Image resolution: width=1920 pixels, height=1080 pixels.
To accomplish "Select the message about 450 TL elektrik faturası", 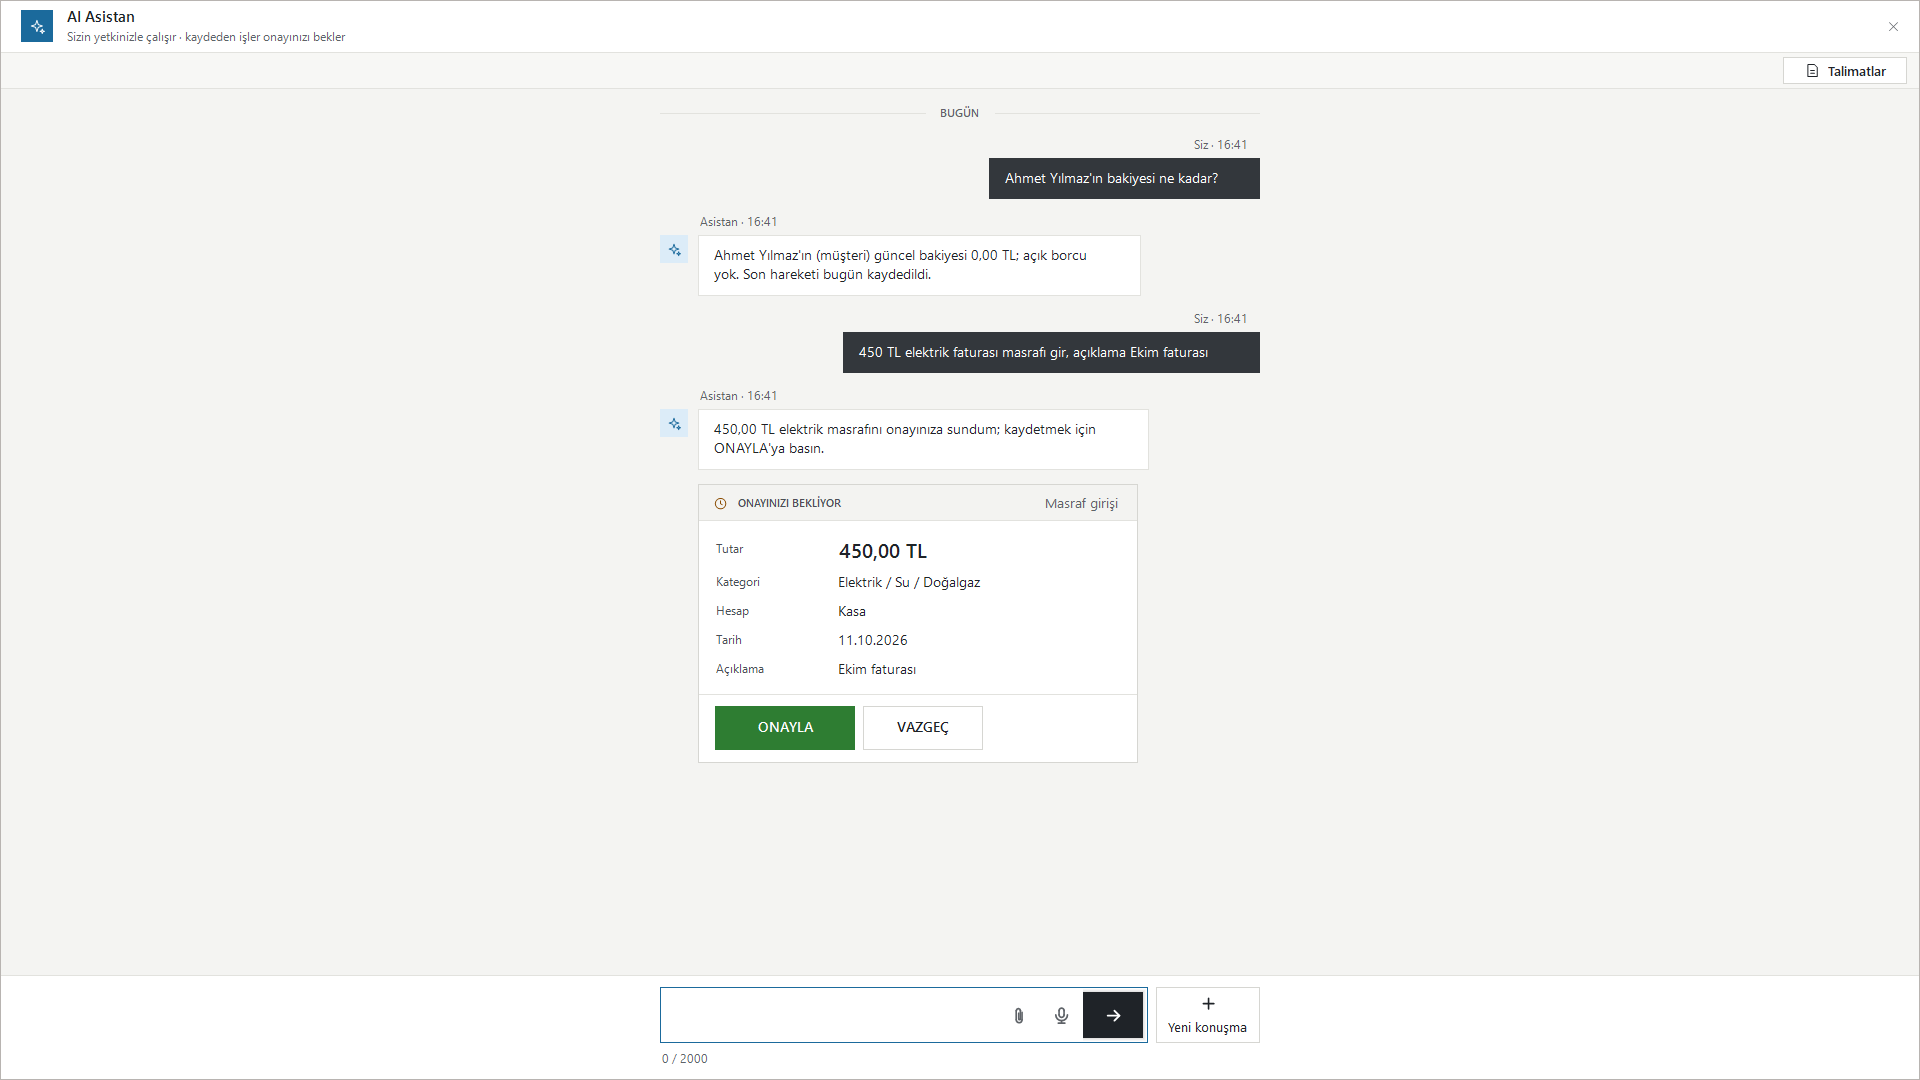I will [1051, 353].
